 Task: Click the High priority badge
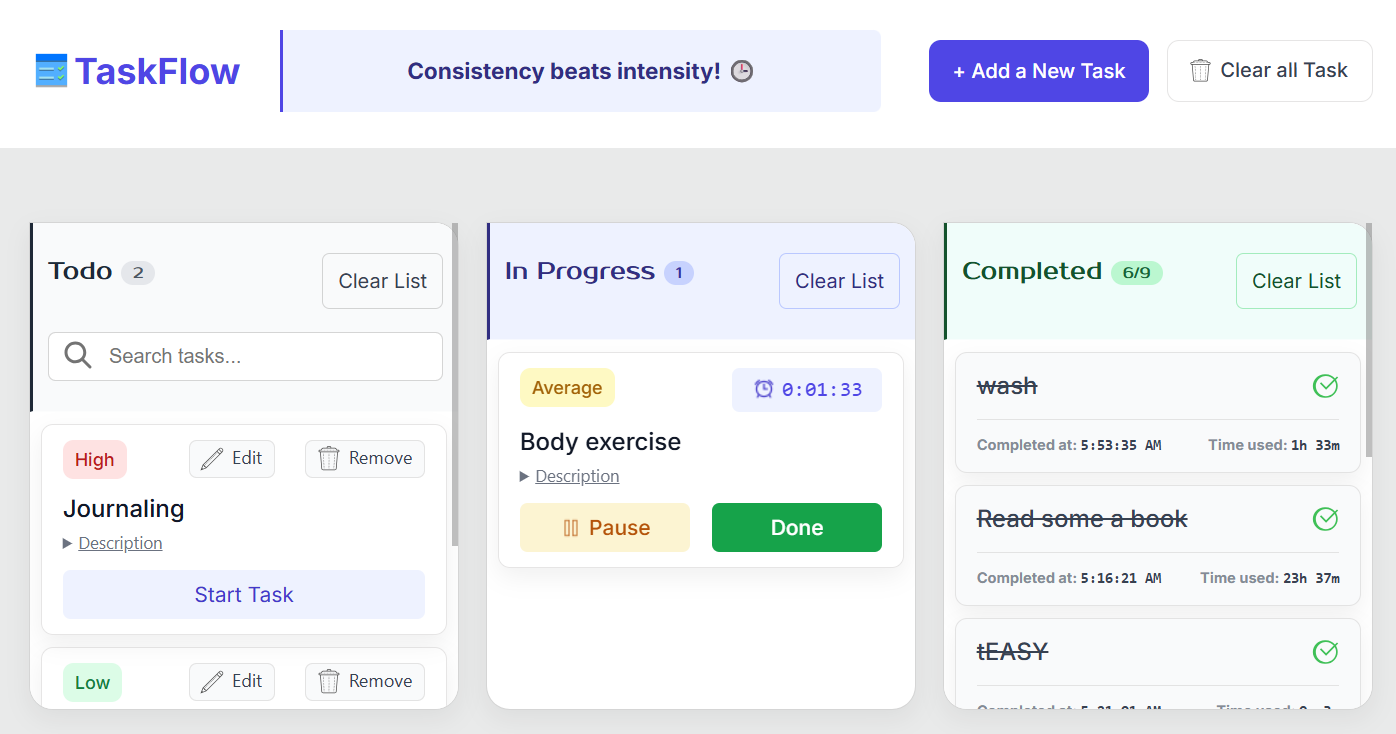(x=94, y=459)
